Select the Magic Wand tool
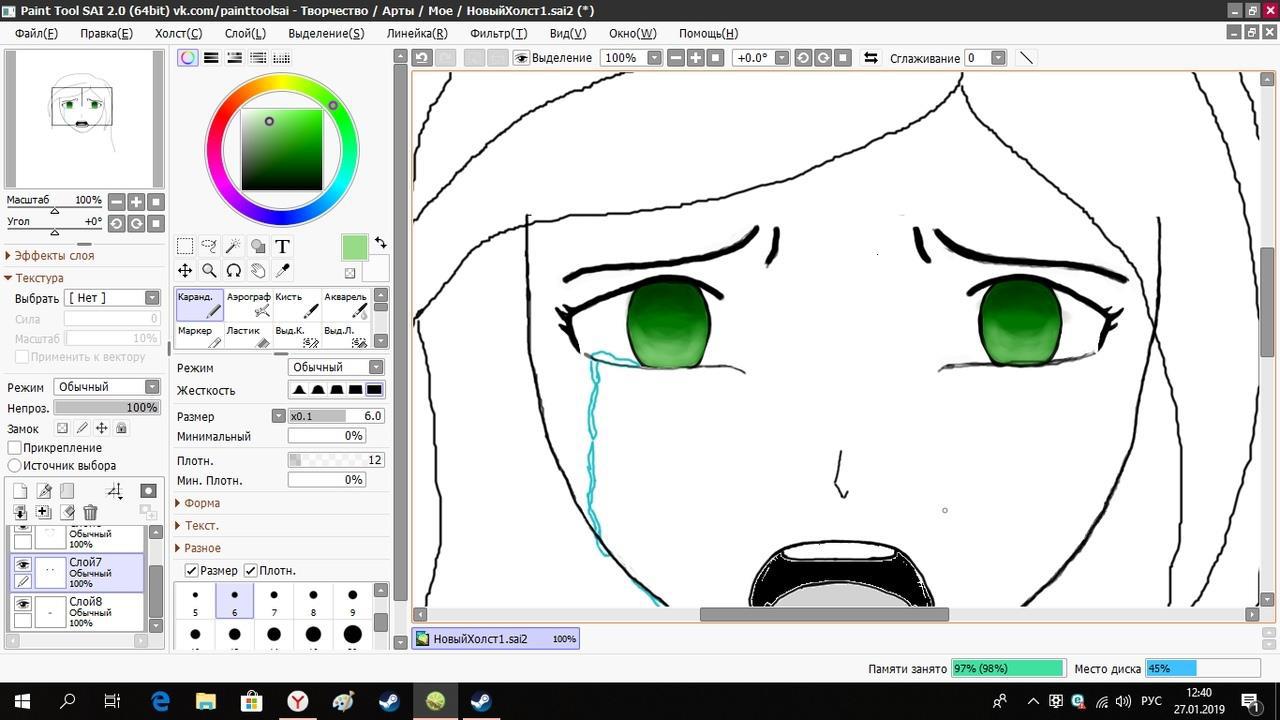 (233, 246)
